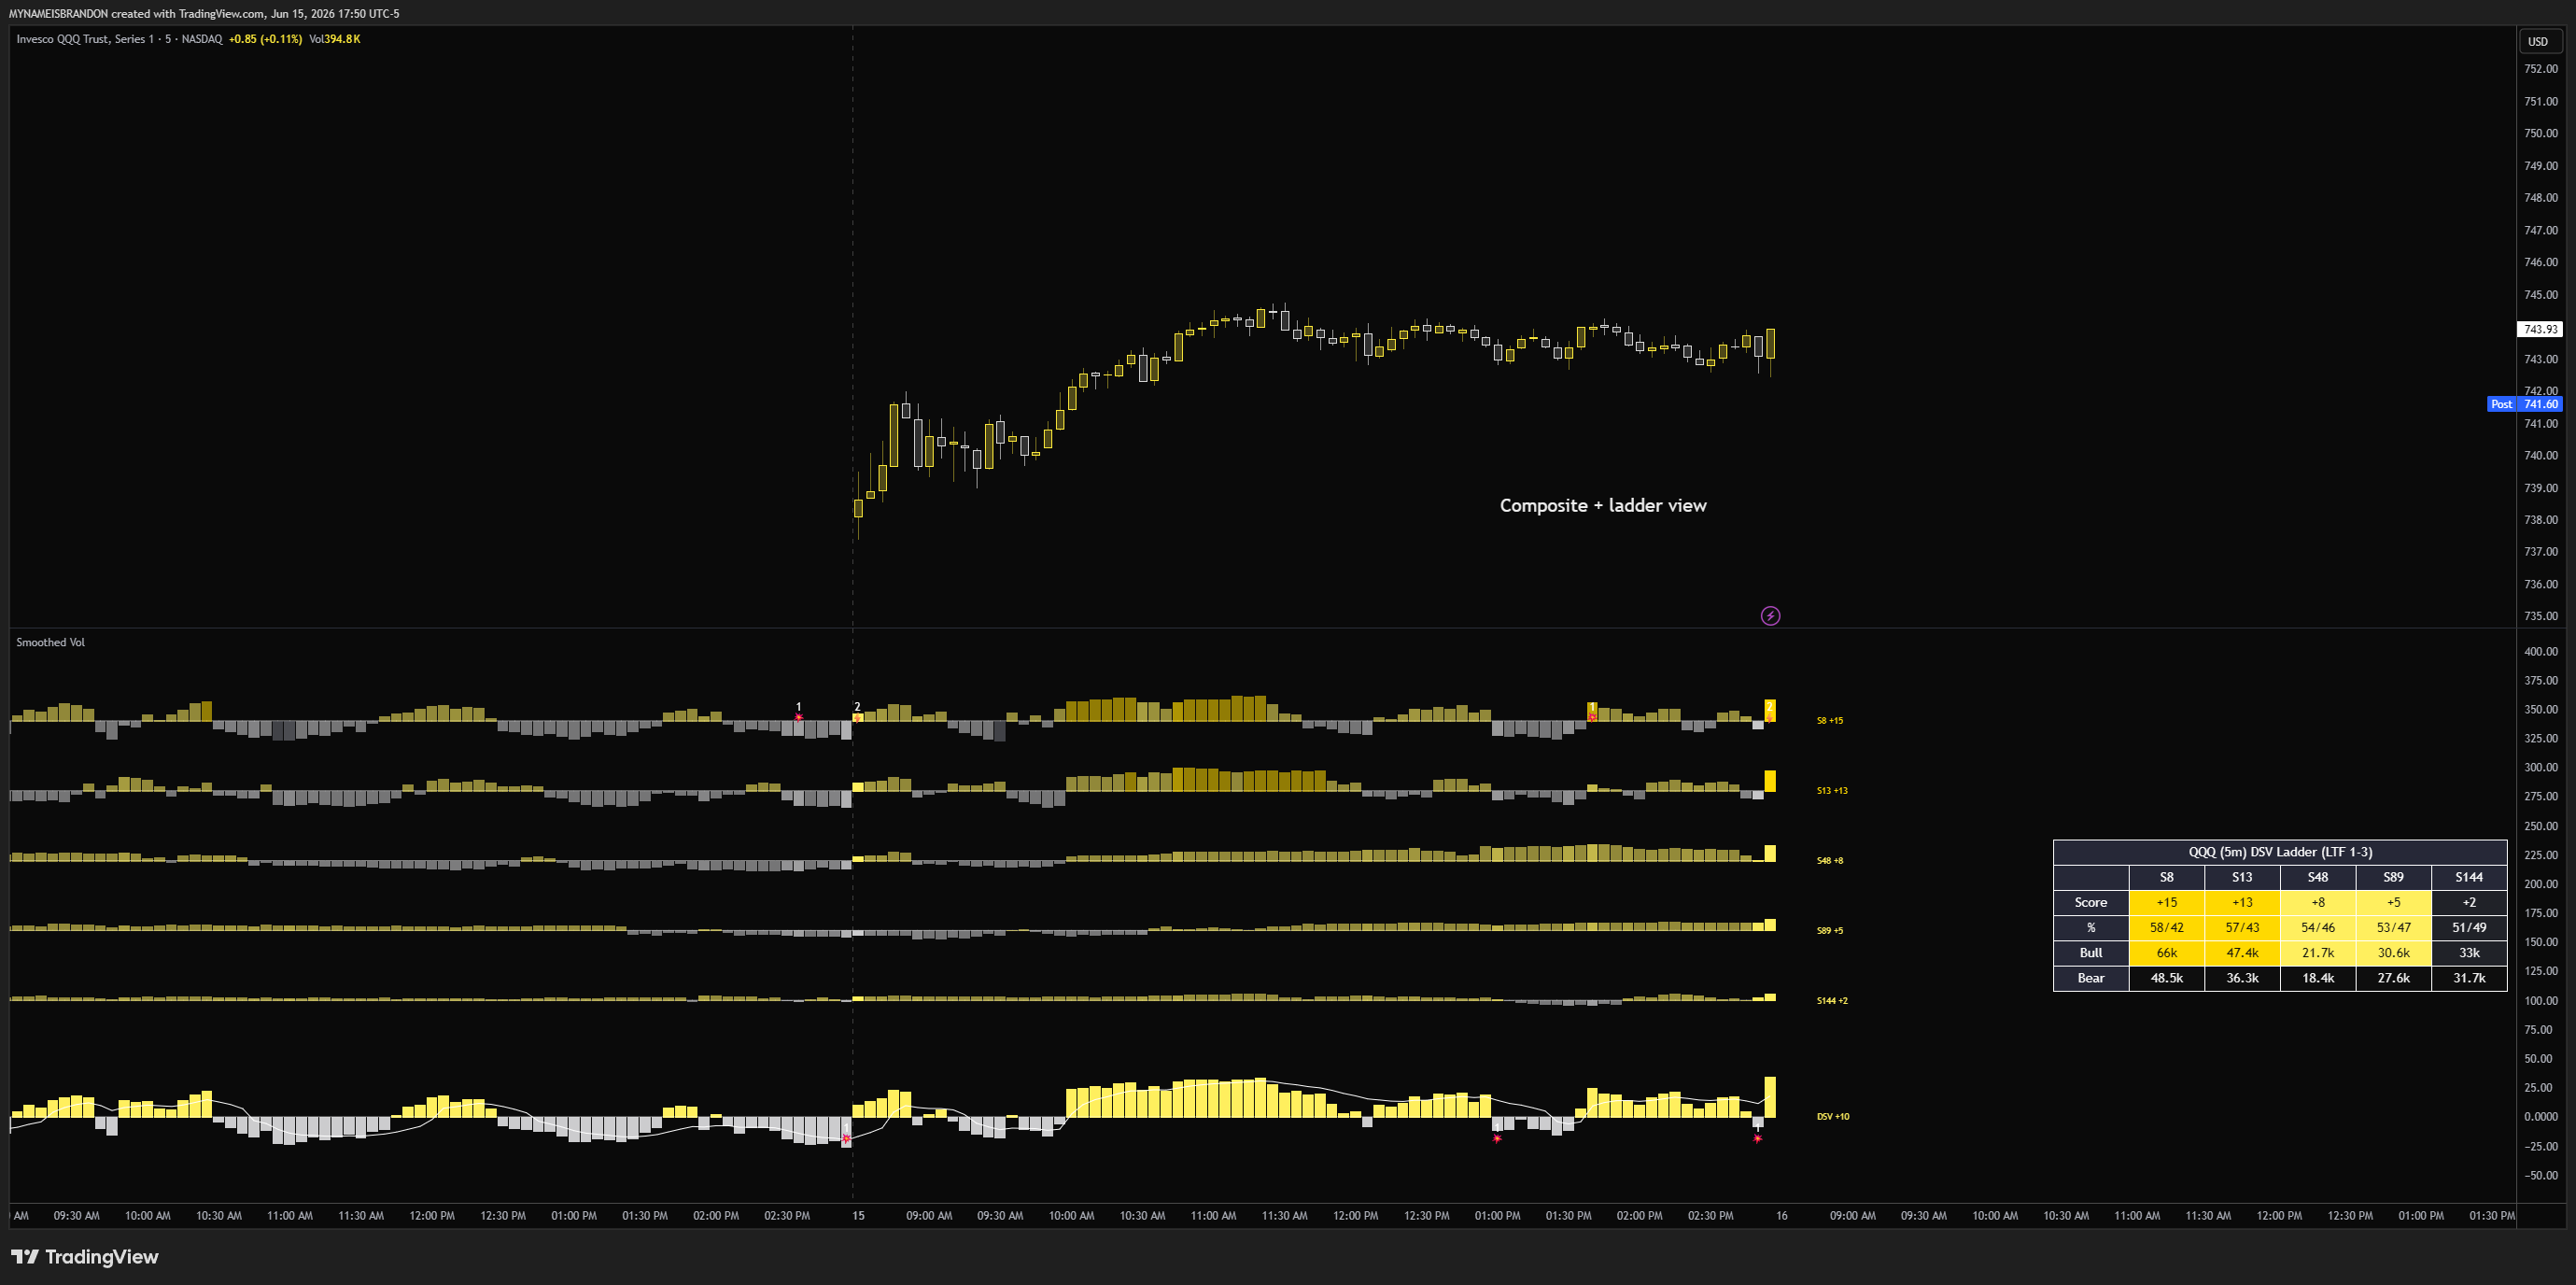Click the blue Post 741.60 price label
2576x1285 pixels.
pos(2524,404)
